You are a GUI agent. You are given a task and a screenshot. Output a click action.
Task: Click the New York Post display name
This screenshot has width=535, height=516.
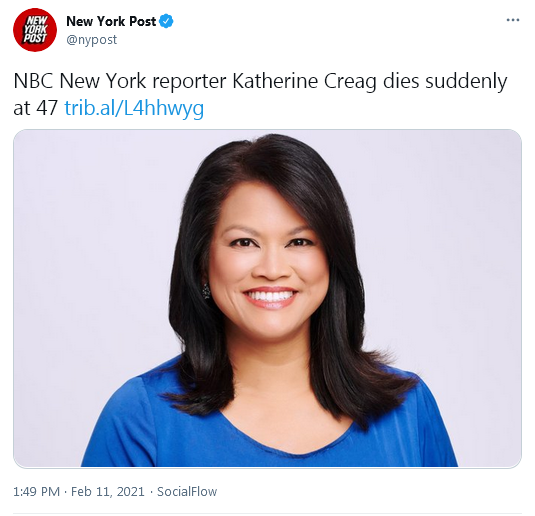tap(111, 21)
